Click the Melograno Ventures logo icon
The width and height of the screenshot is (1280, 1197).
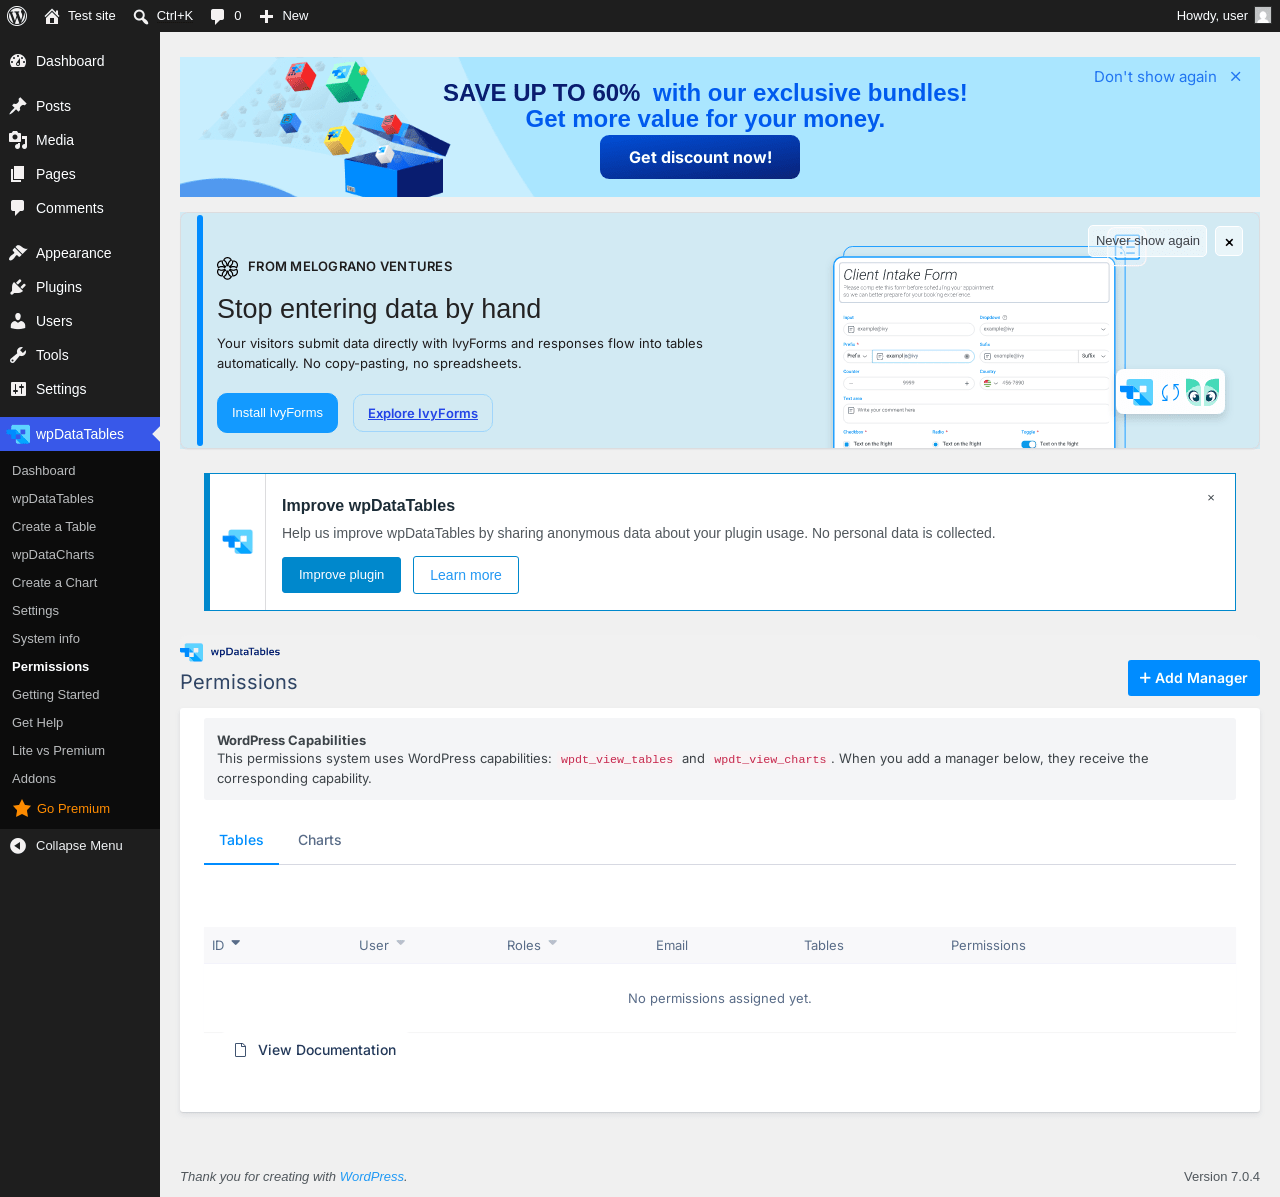(x=228, y=268)
